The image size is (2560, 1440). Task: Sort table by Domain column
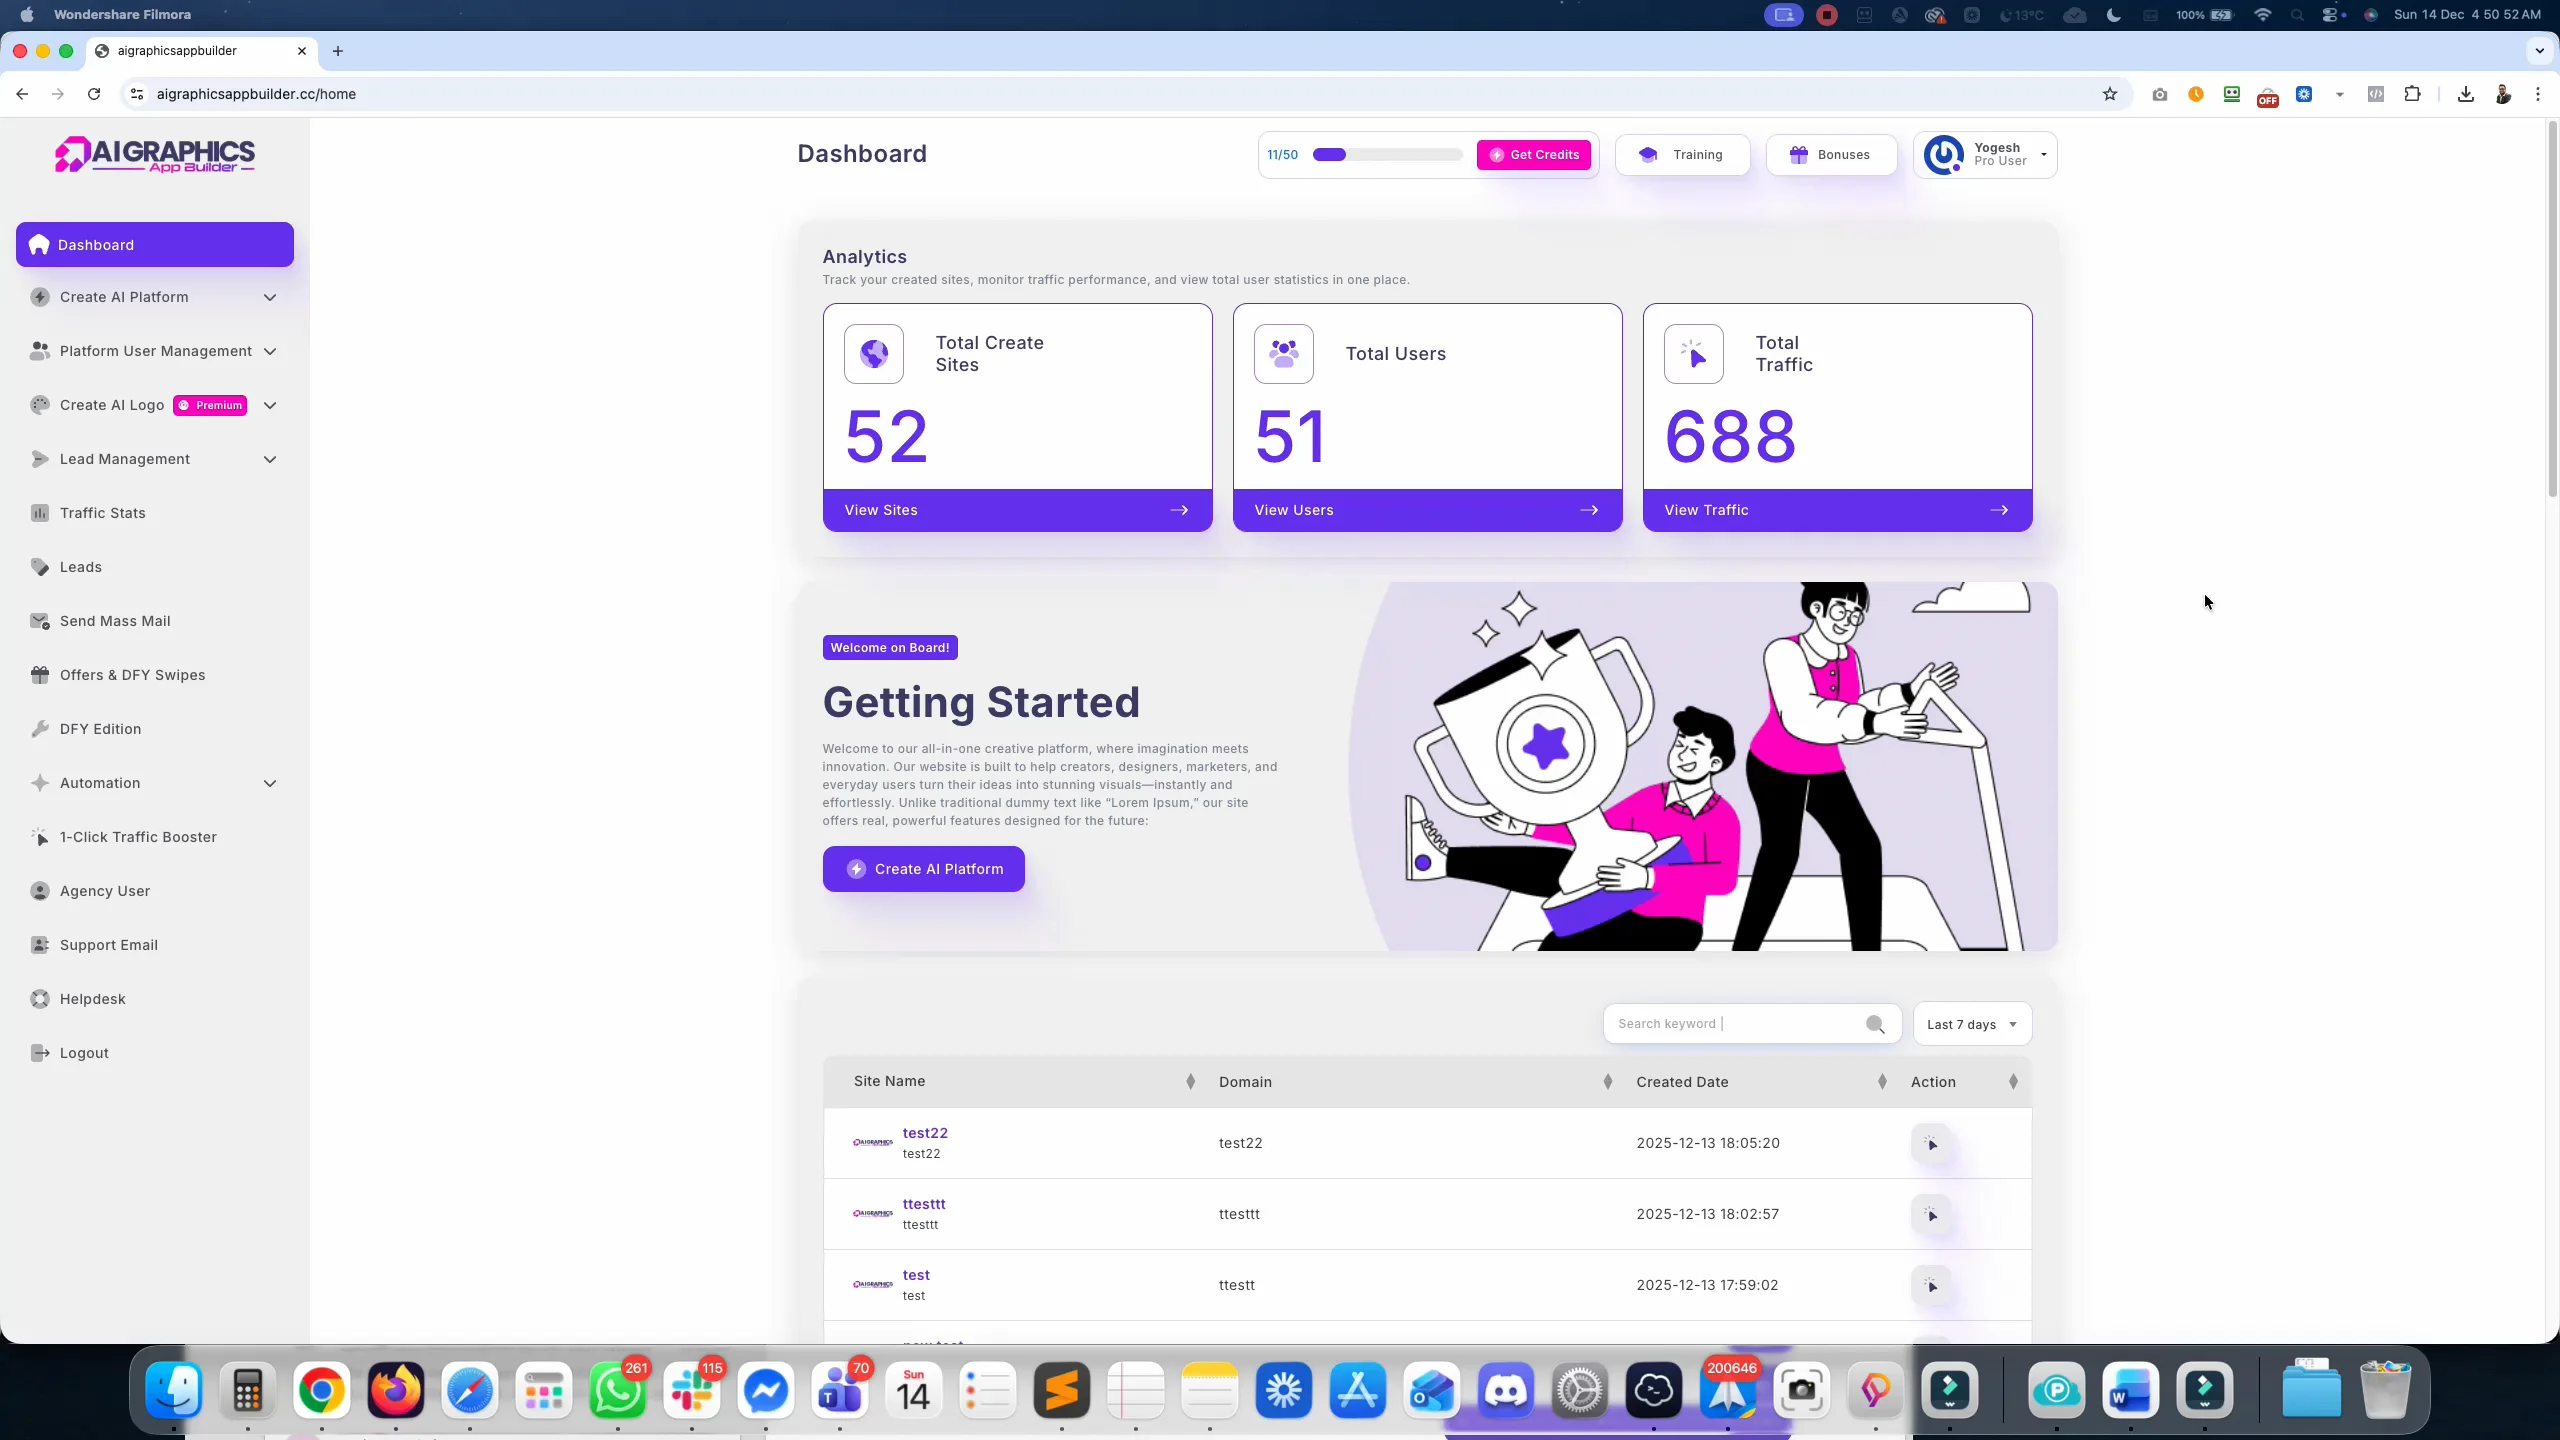click(1607, 1082)
